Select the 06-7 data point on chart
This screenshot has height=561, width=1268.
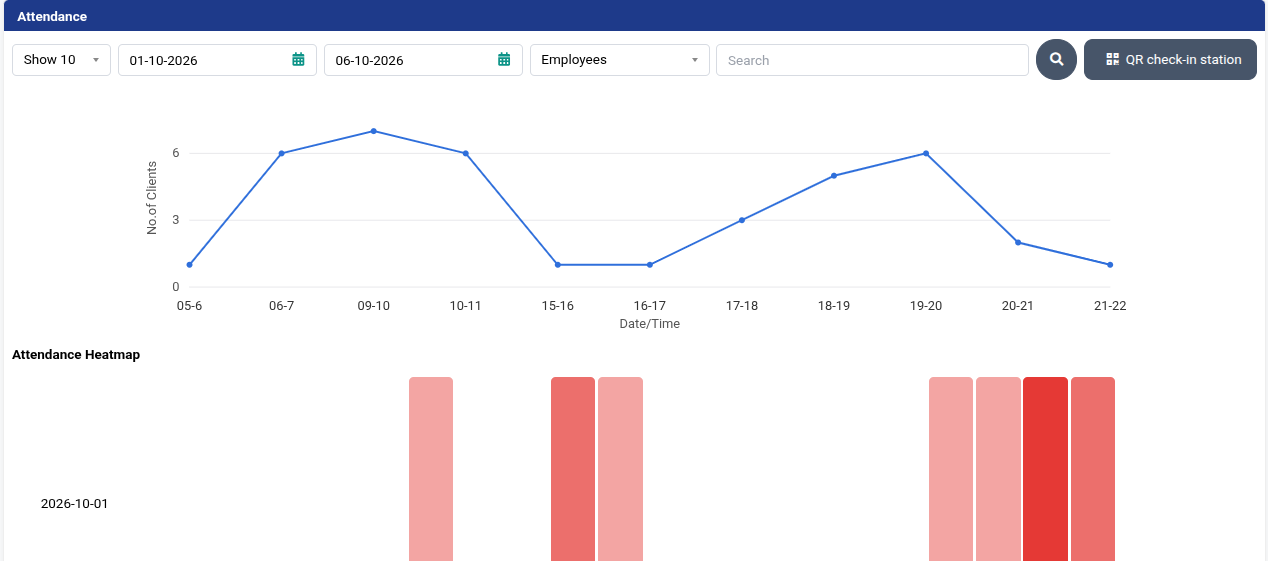pos(282,153)
